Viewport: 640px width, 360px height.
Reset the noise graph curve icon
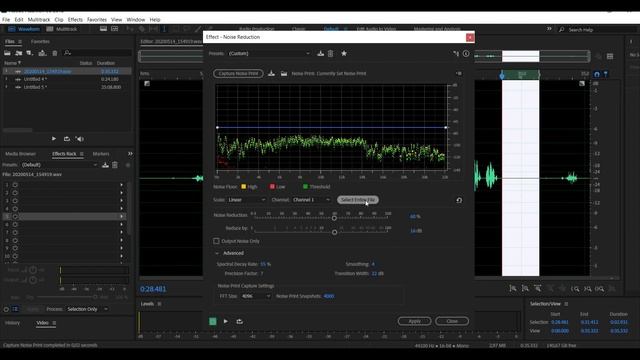click(459, 200)
